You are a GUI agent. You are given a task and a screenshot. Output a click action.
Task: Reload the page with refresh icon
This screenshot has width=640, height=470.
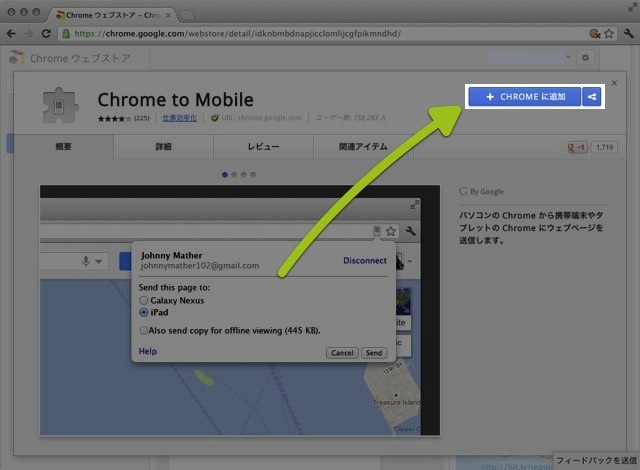pos(46,33)
